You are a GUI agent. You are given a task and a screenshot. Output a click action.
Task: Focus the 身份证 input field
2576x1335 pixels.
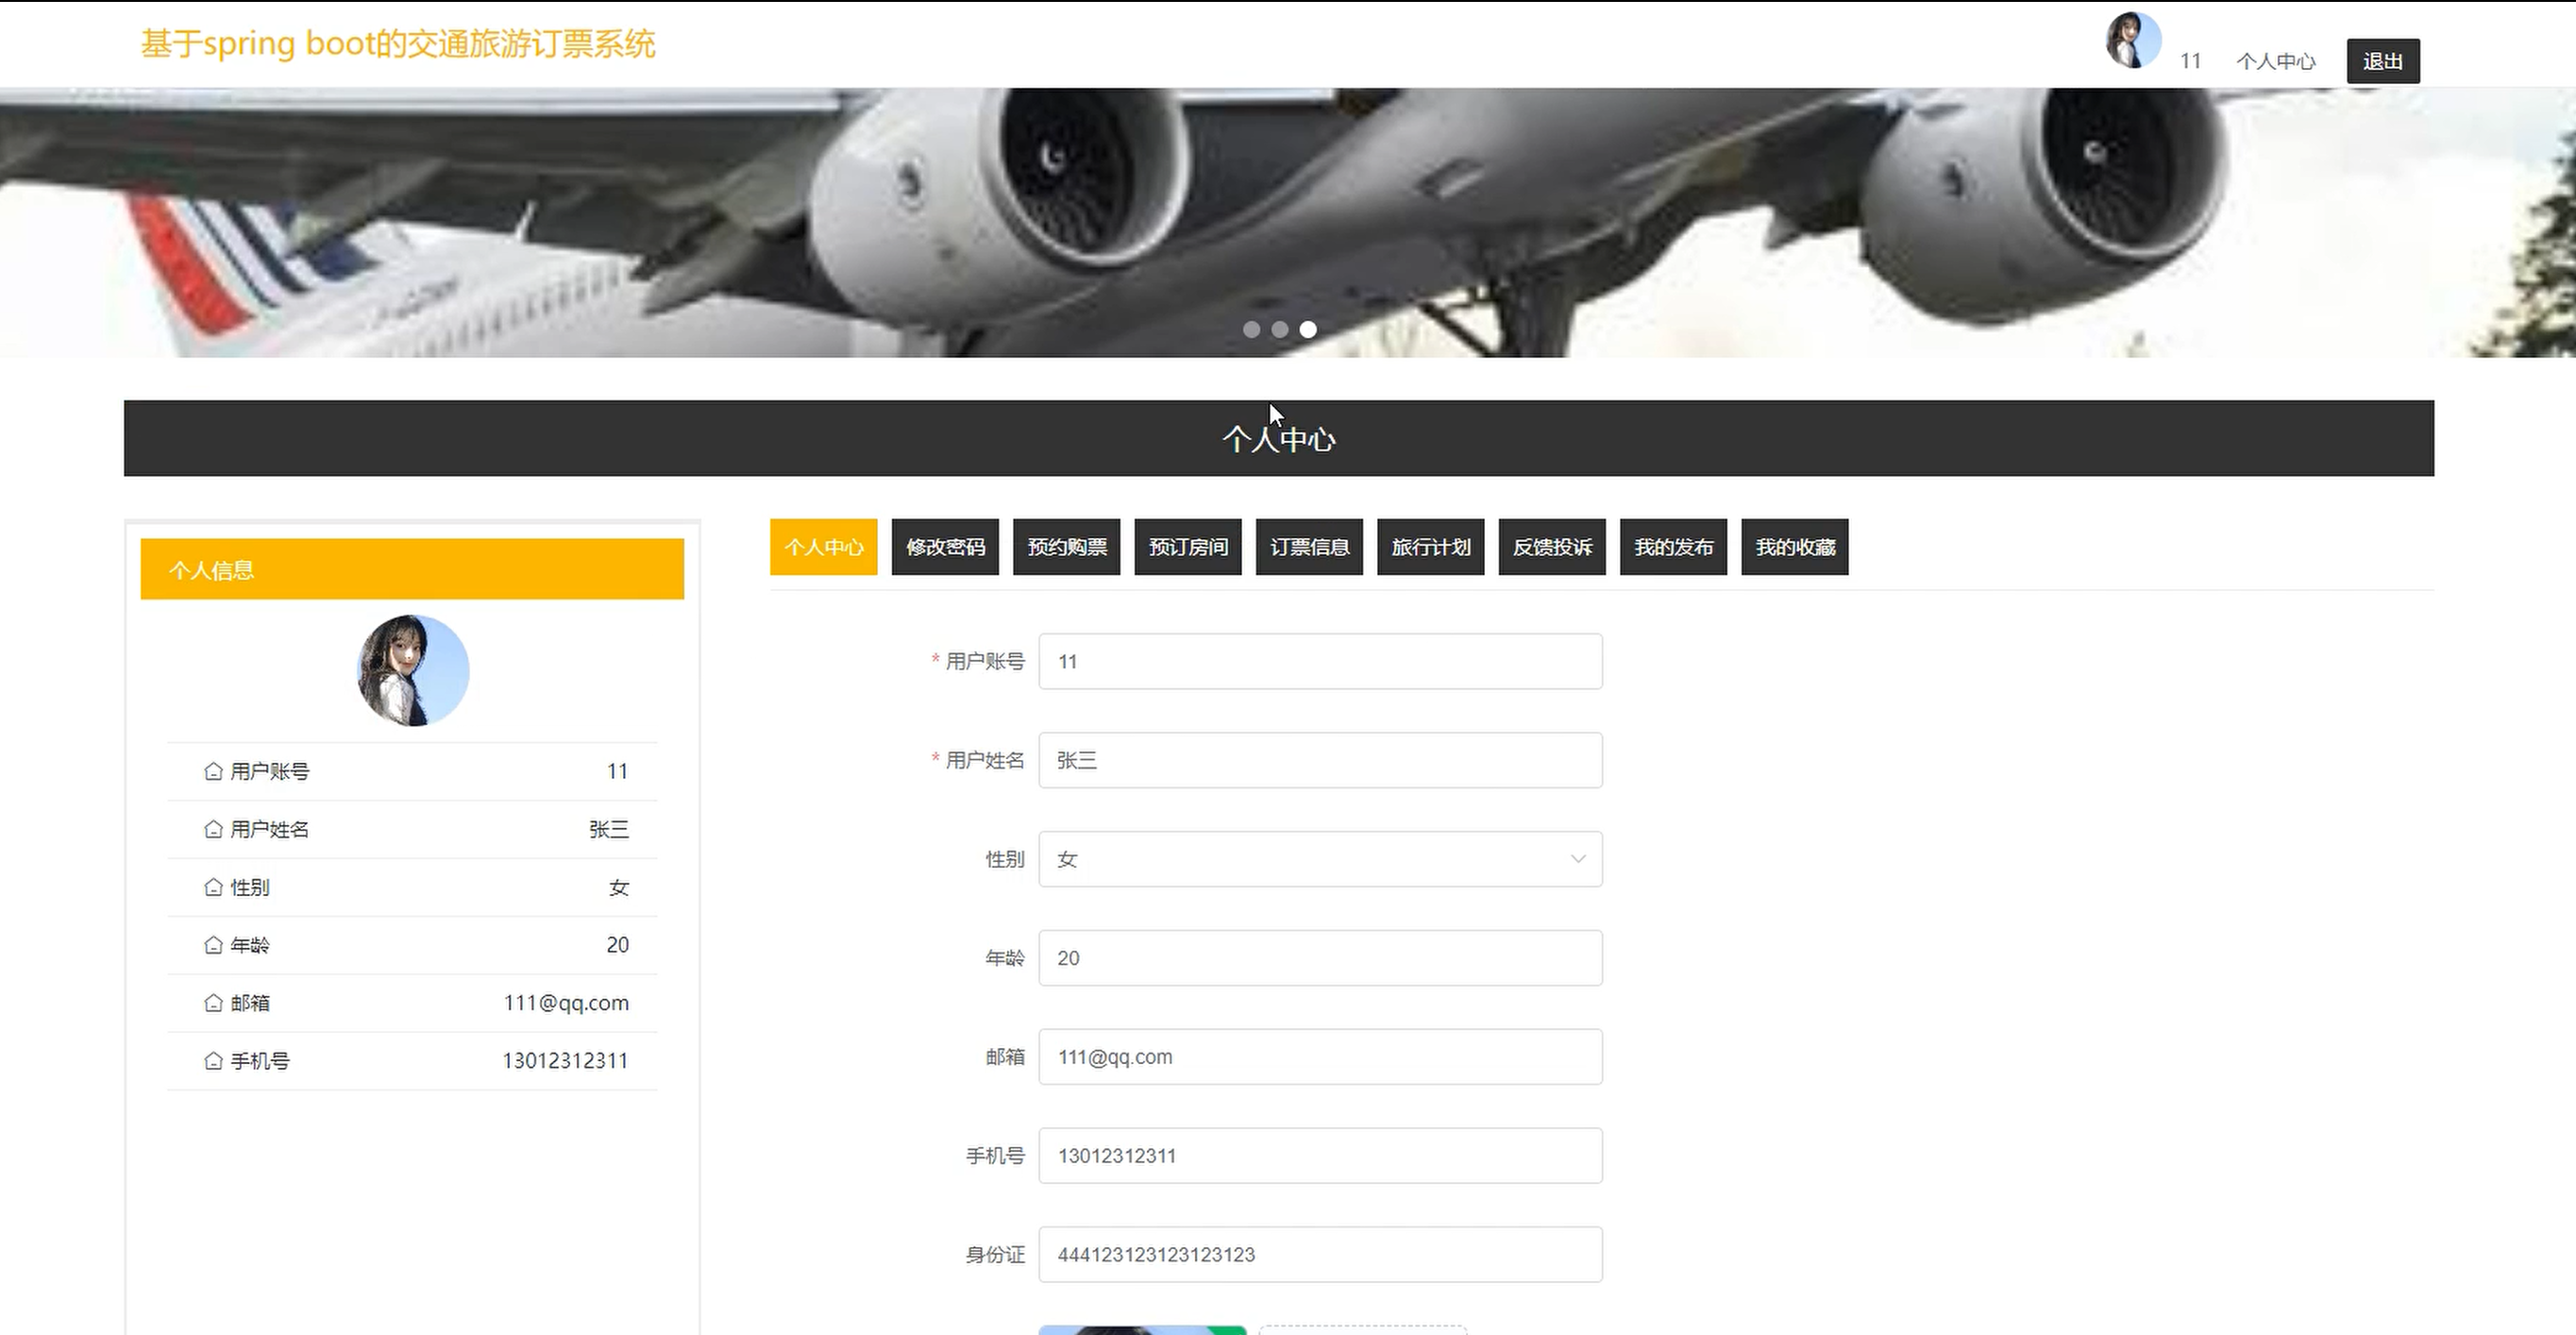1320,1254
